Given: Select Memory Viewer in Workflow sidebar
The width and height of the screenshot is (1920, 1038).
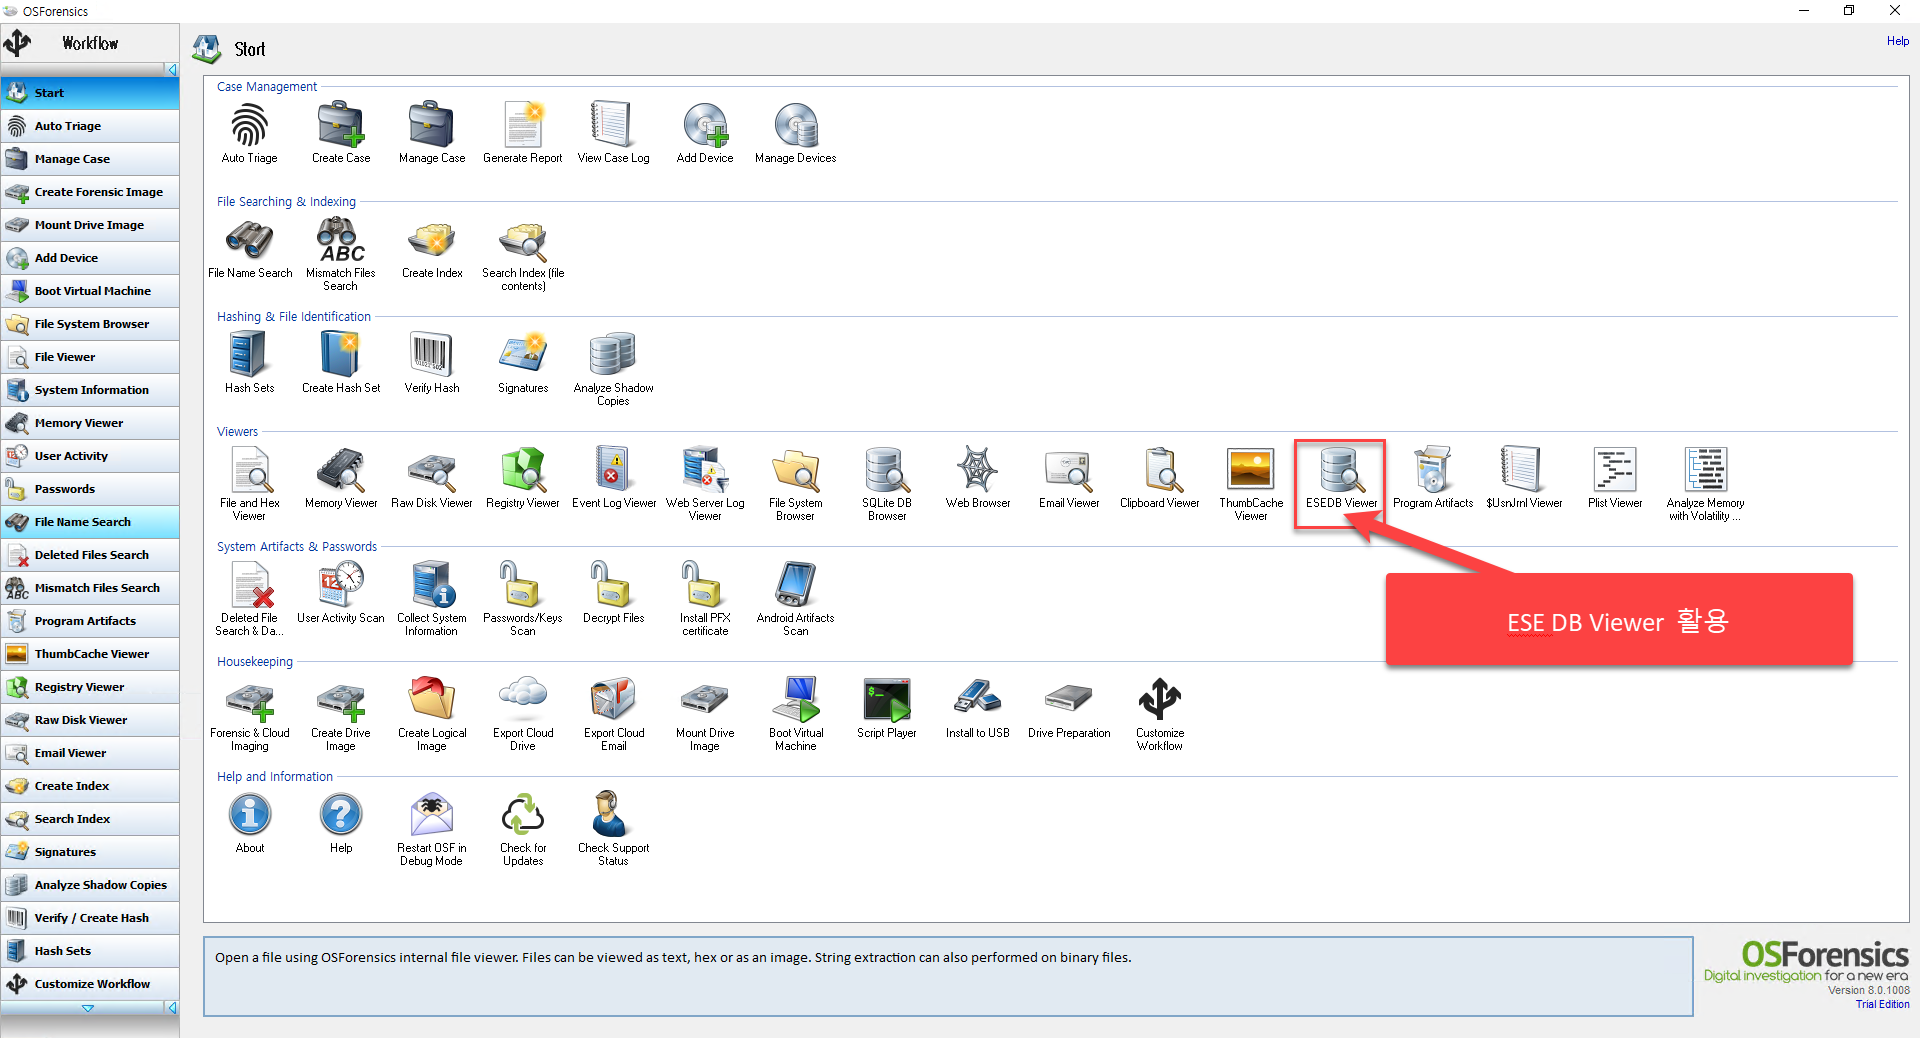Looking at the screenshot, I should pos(90,423).
